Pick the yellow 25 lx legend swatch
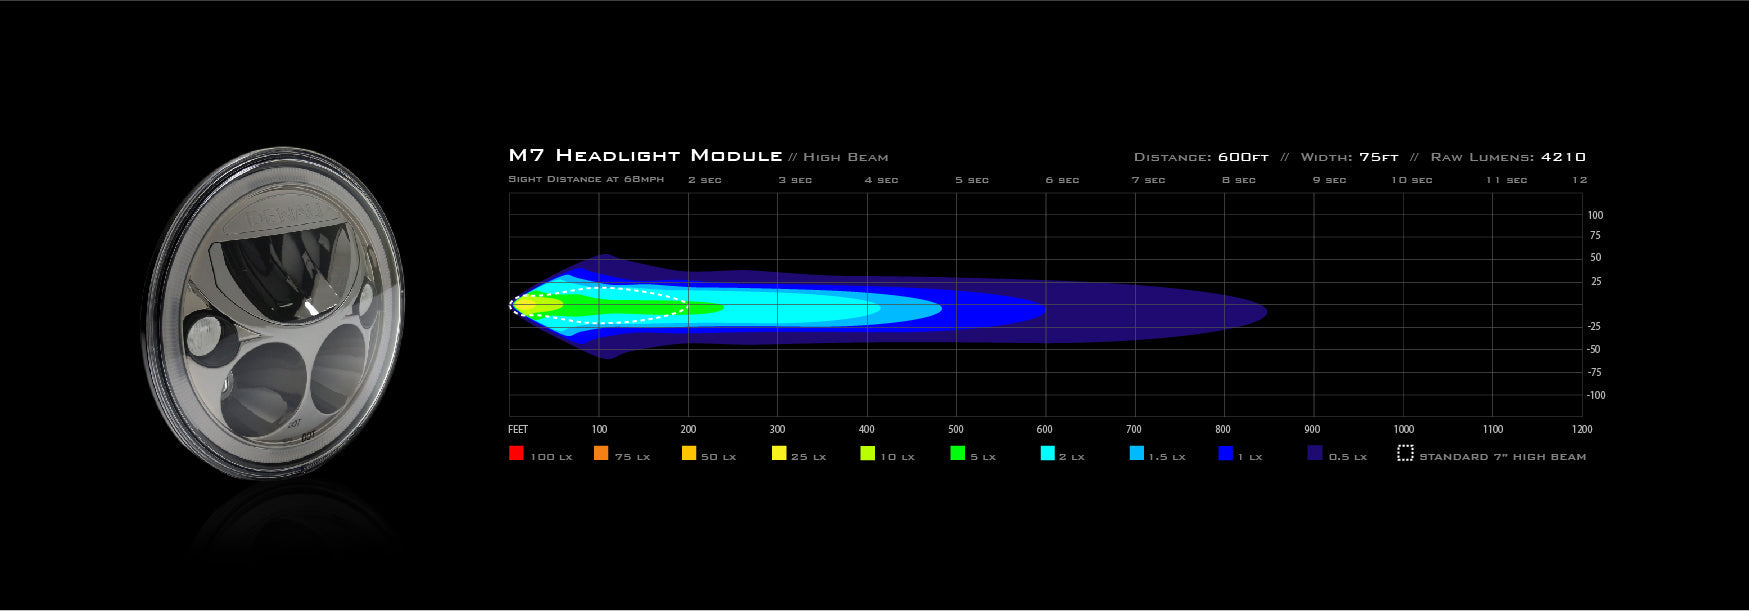This screenshot has height=611, width=1749. click(779, 453)
